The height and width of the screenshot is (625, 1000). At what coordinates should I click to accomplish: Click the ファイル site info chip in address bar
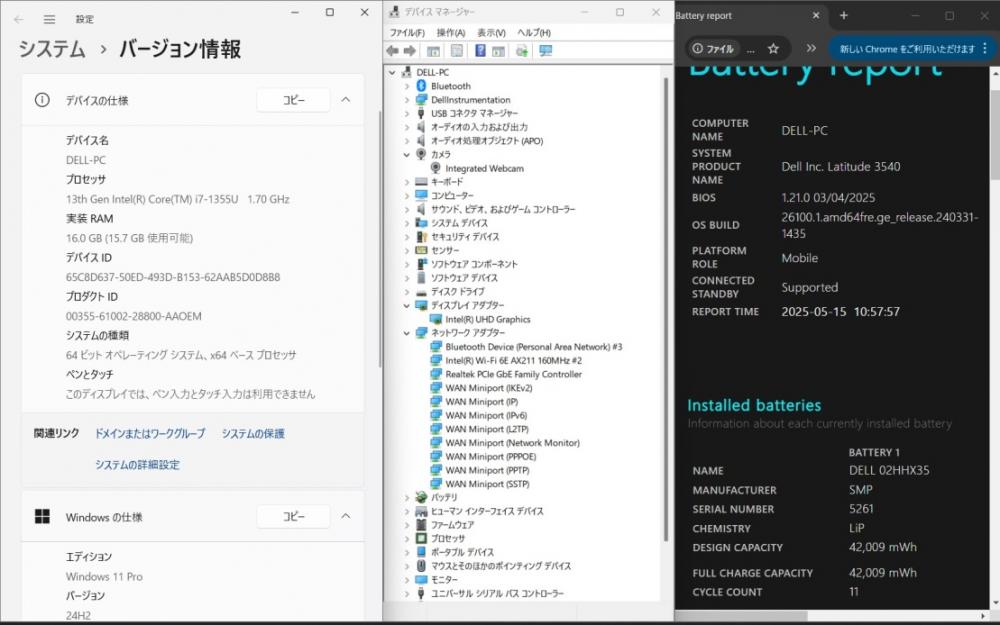[713, 48]
